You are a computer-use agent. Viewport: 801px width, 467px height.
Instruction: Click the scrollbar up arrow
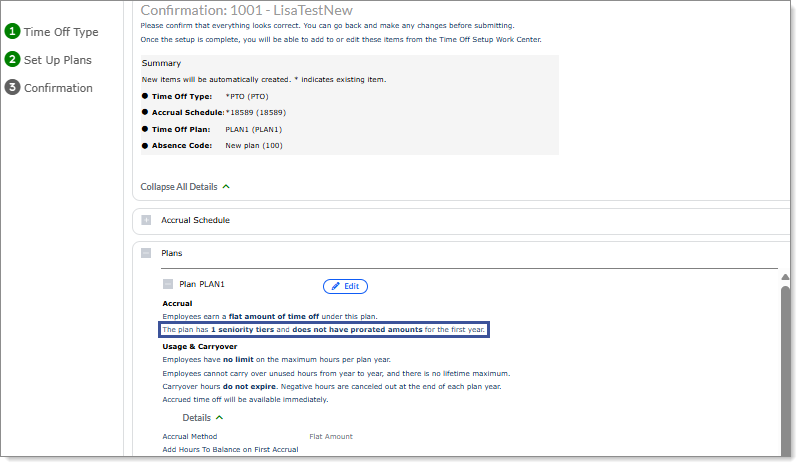[785, 278]
